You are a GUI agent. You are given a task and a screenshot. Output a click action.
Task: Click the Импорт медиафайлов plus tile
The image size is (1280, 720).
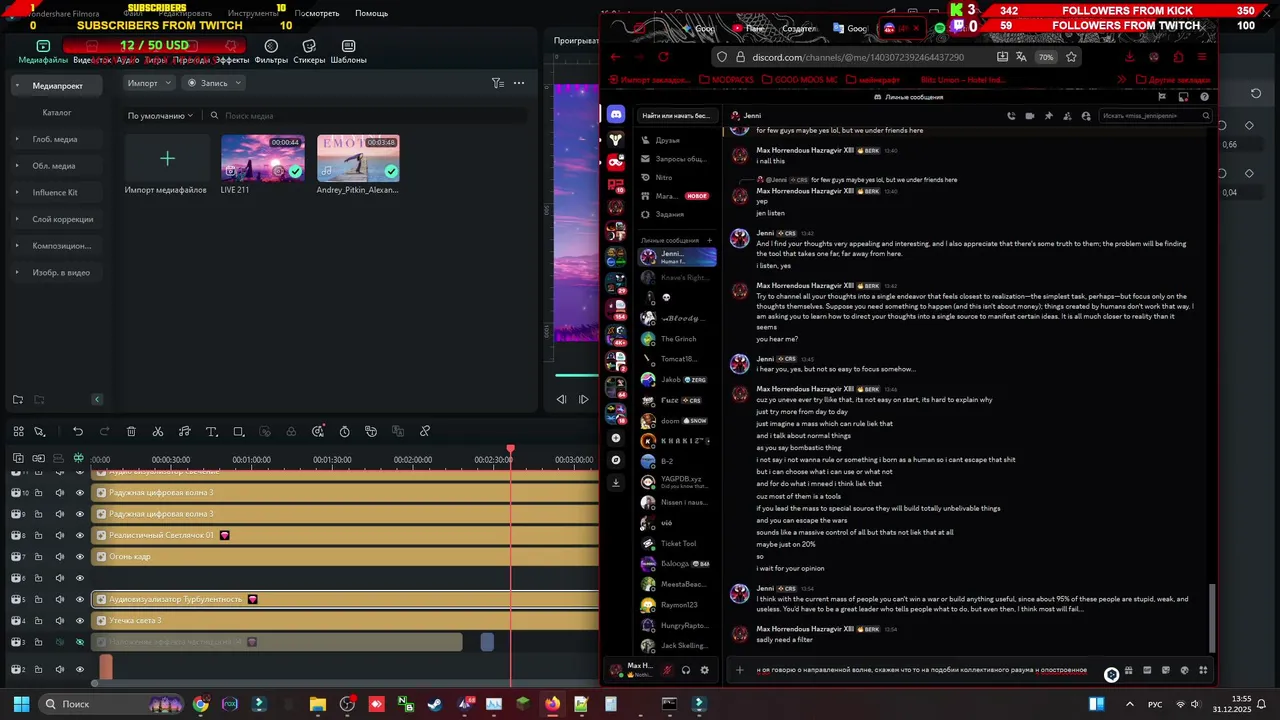tap(167, 158)
